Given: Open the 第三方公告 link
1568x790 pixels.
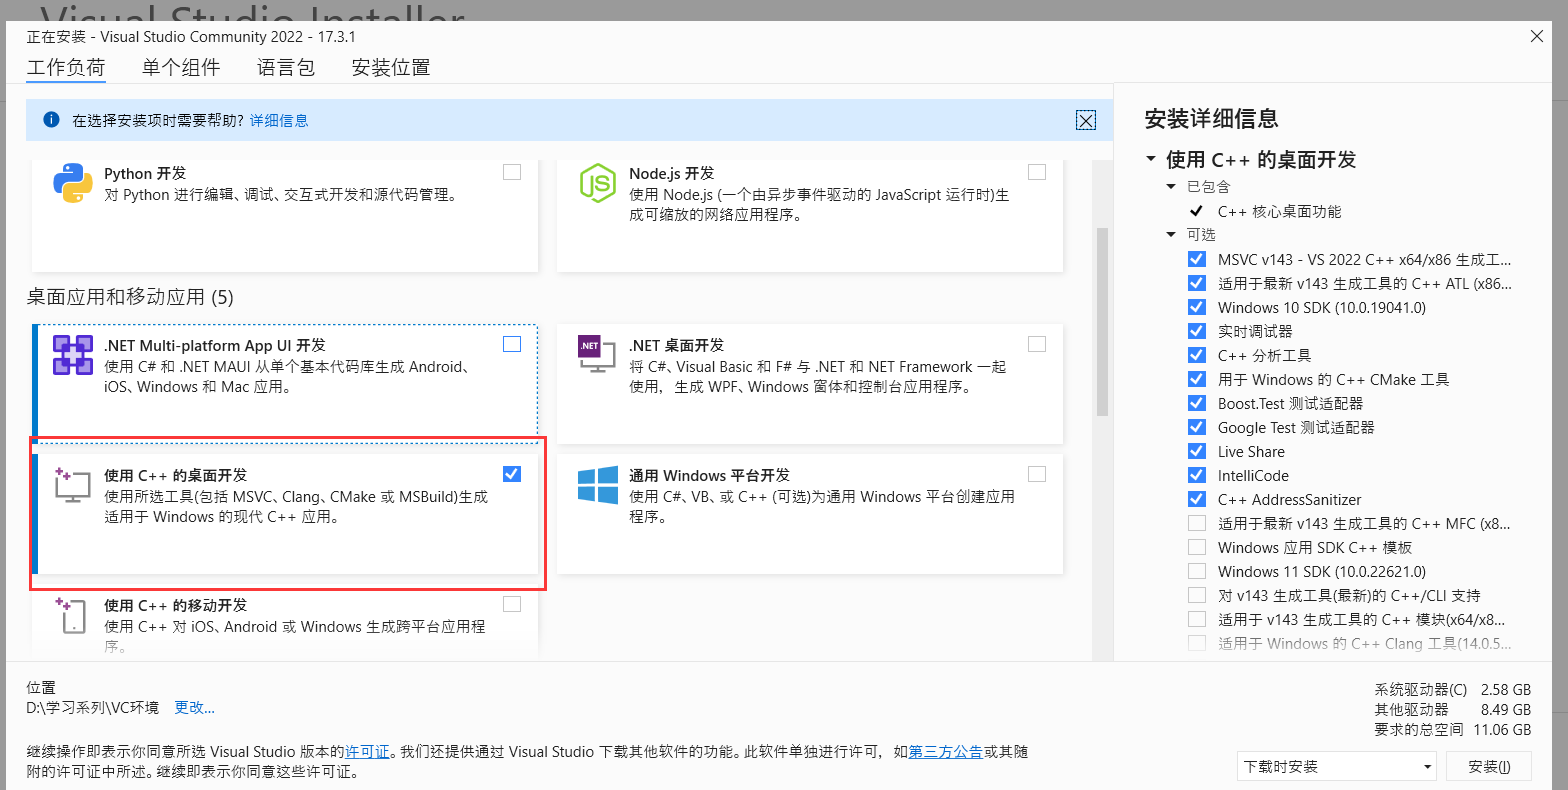Looking at the screenshot, I should 946,752.
